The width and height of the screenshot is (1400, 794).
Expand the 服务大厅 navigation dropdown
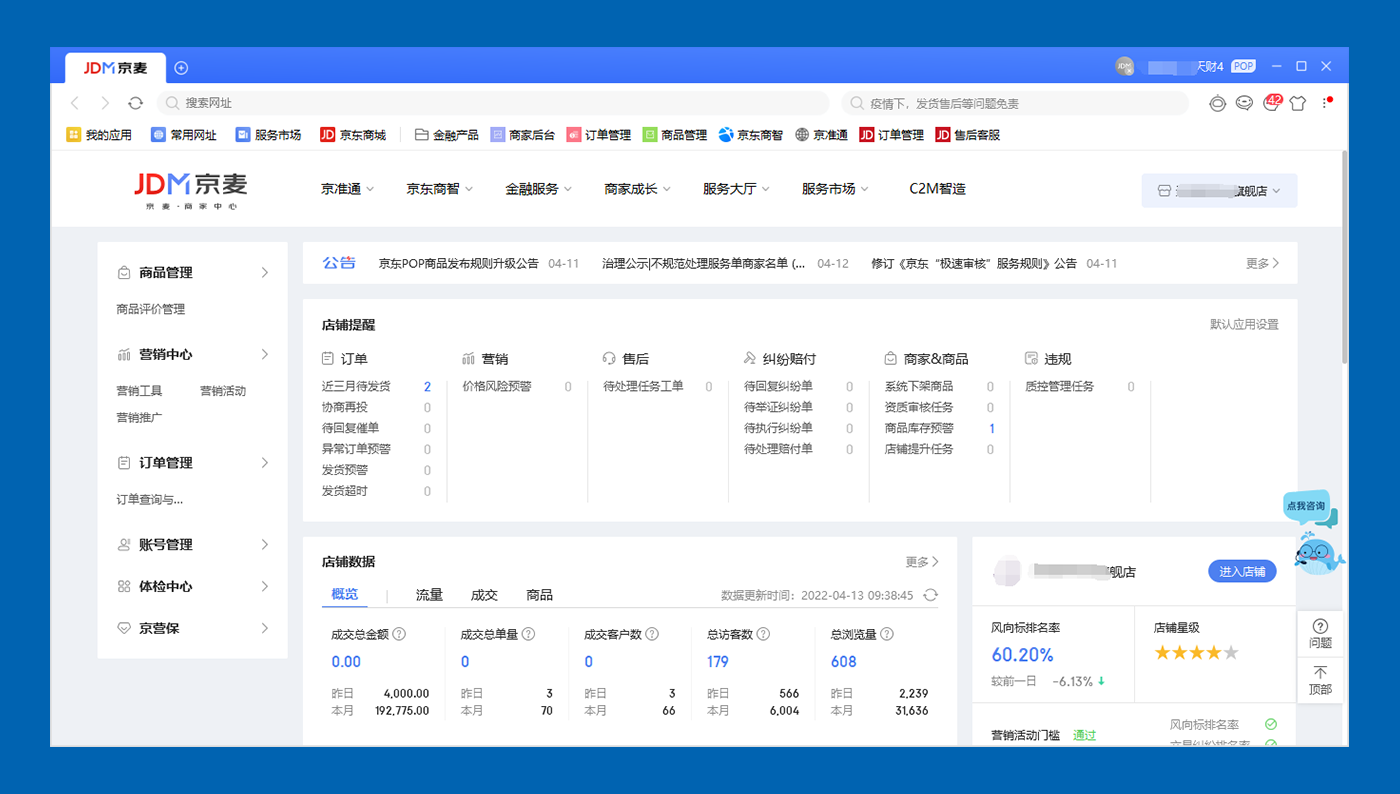736,189
